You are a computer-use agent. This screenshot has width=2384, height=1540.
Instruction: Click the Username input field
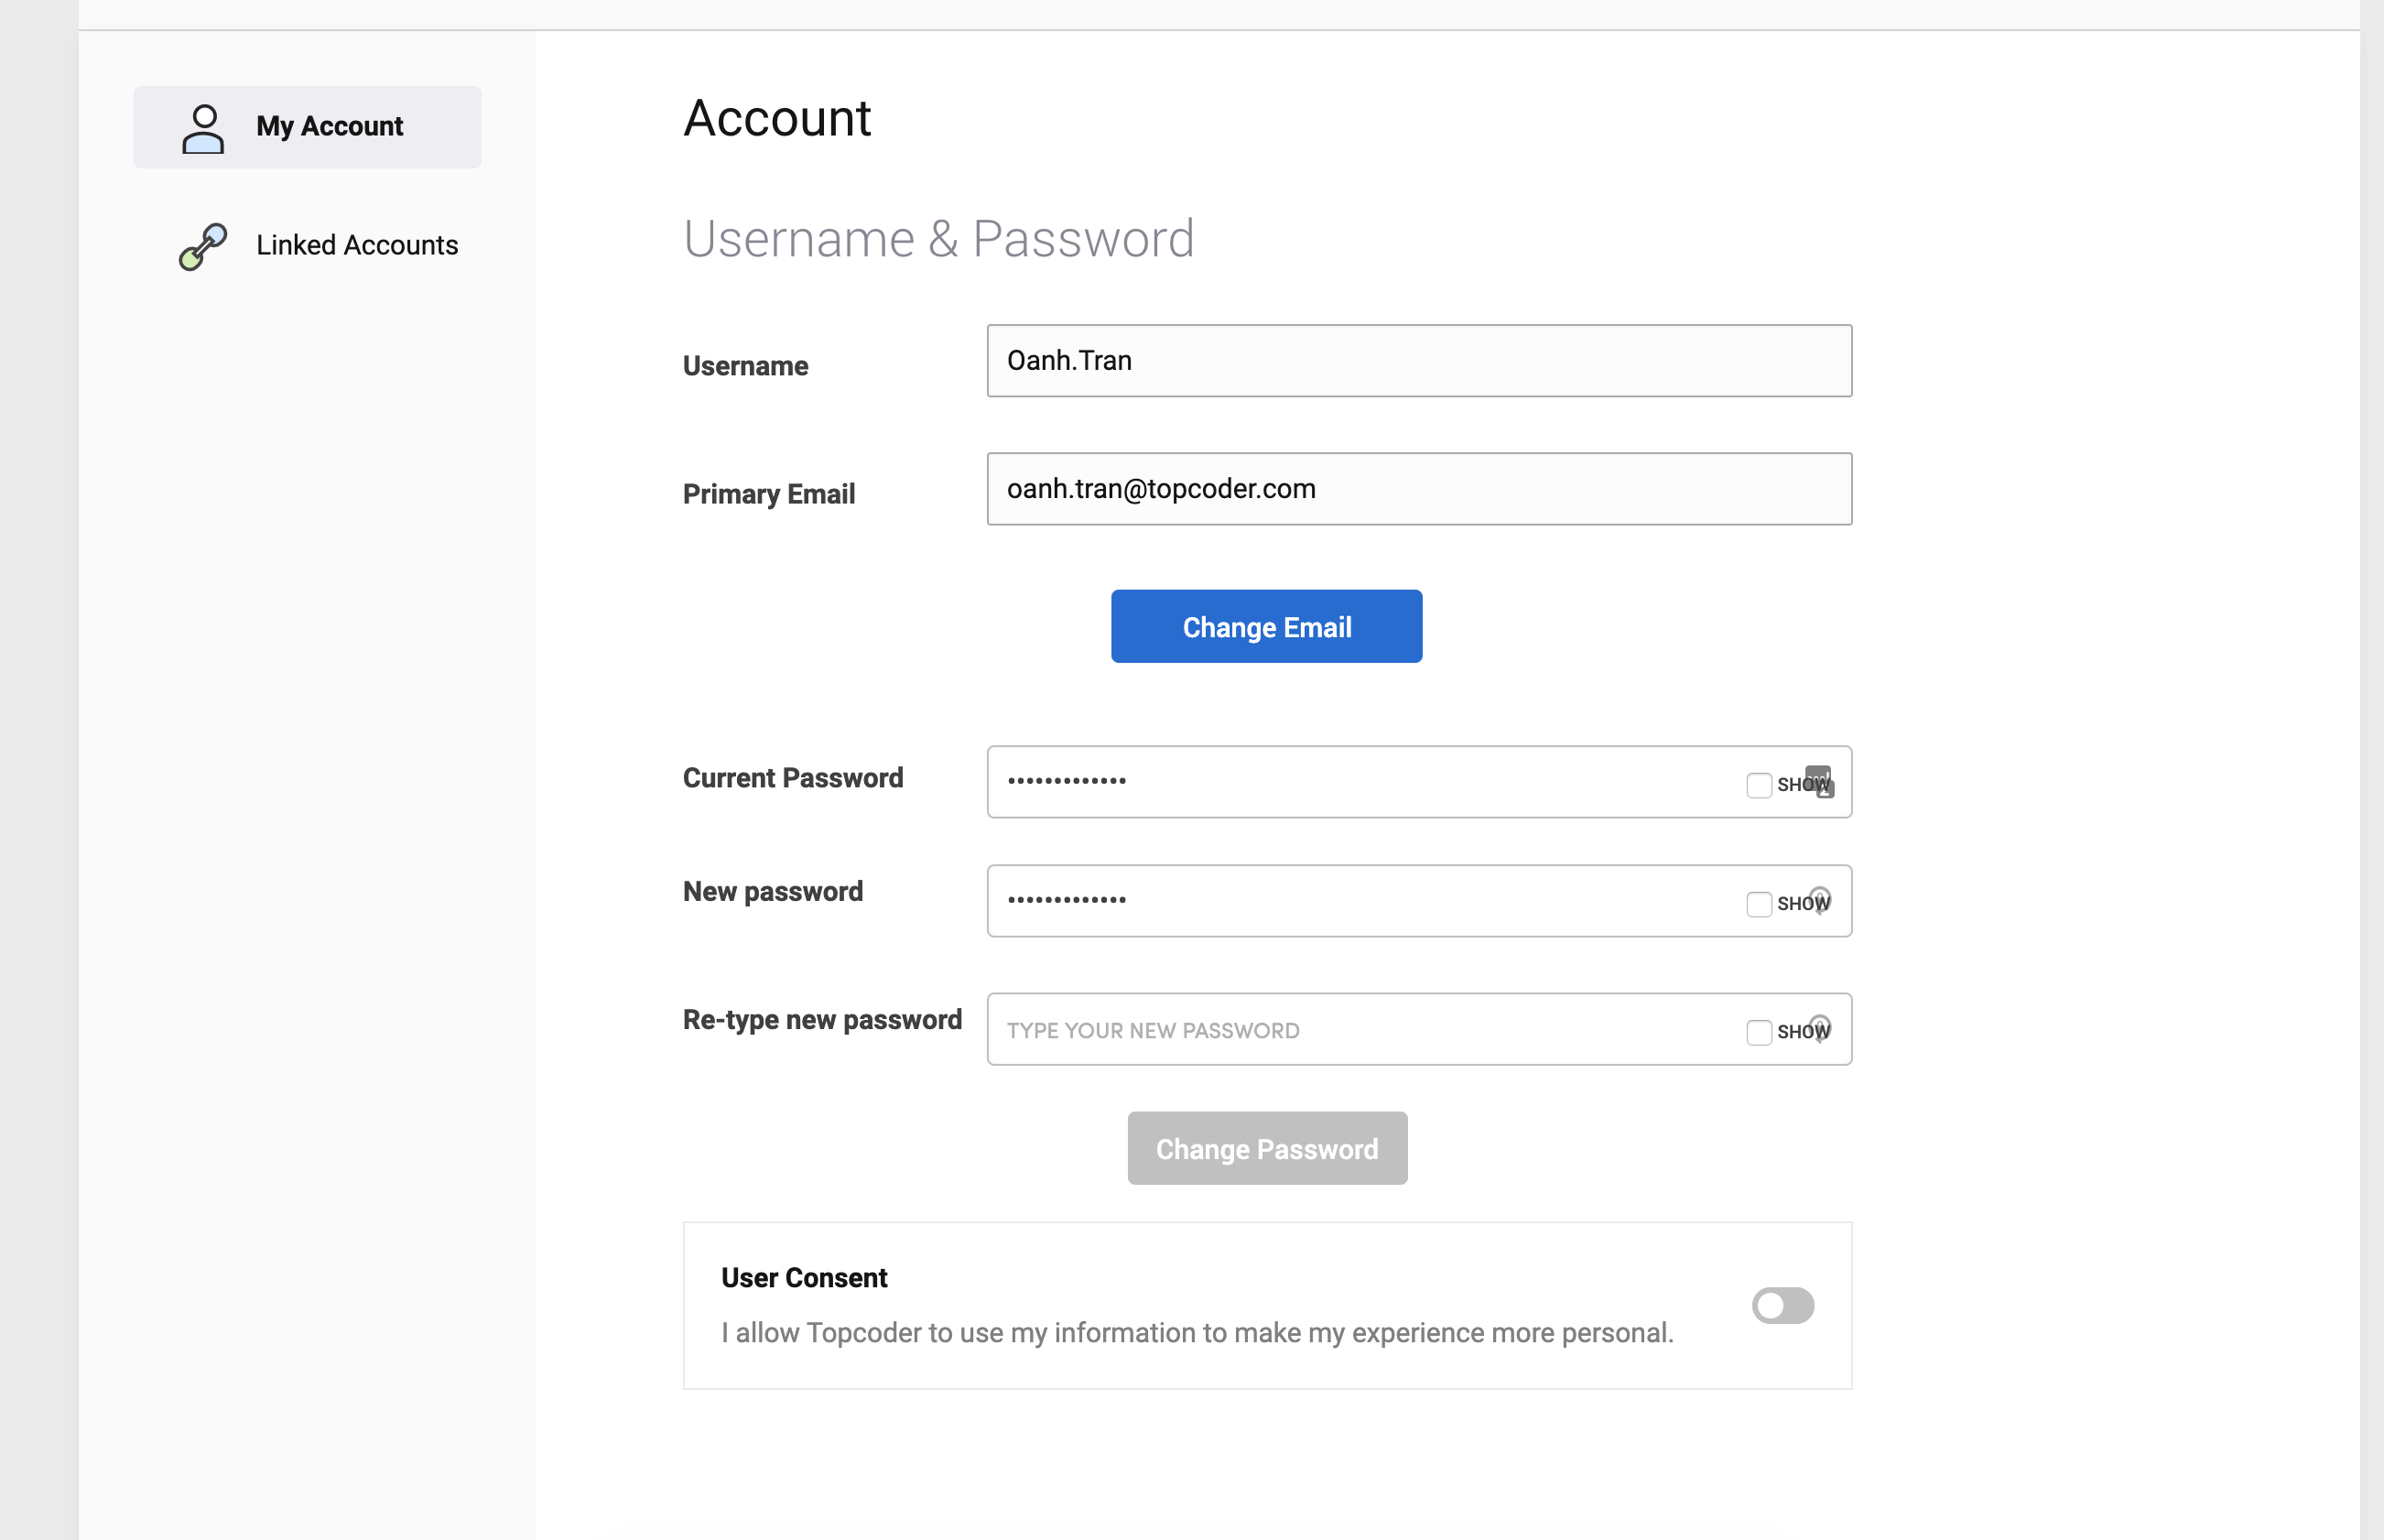[1419, 361]
